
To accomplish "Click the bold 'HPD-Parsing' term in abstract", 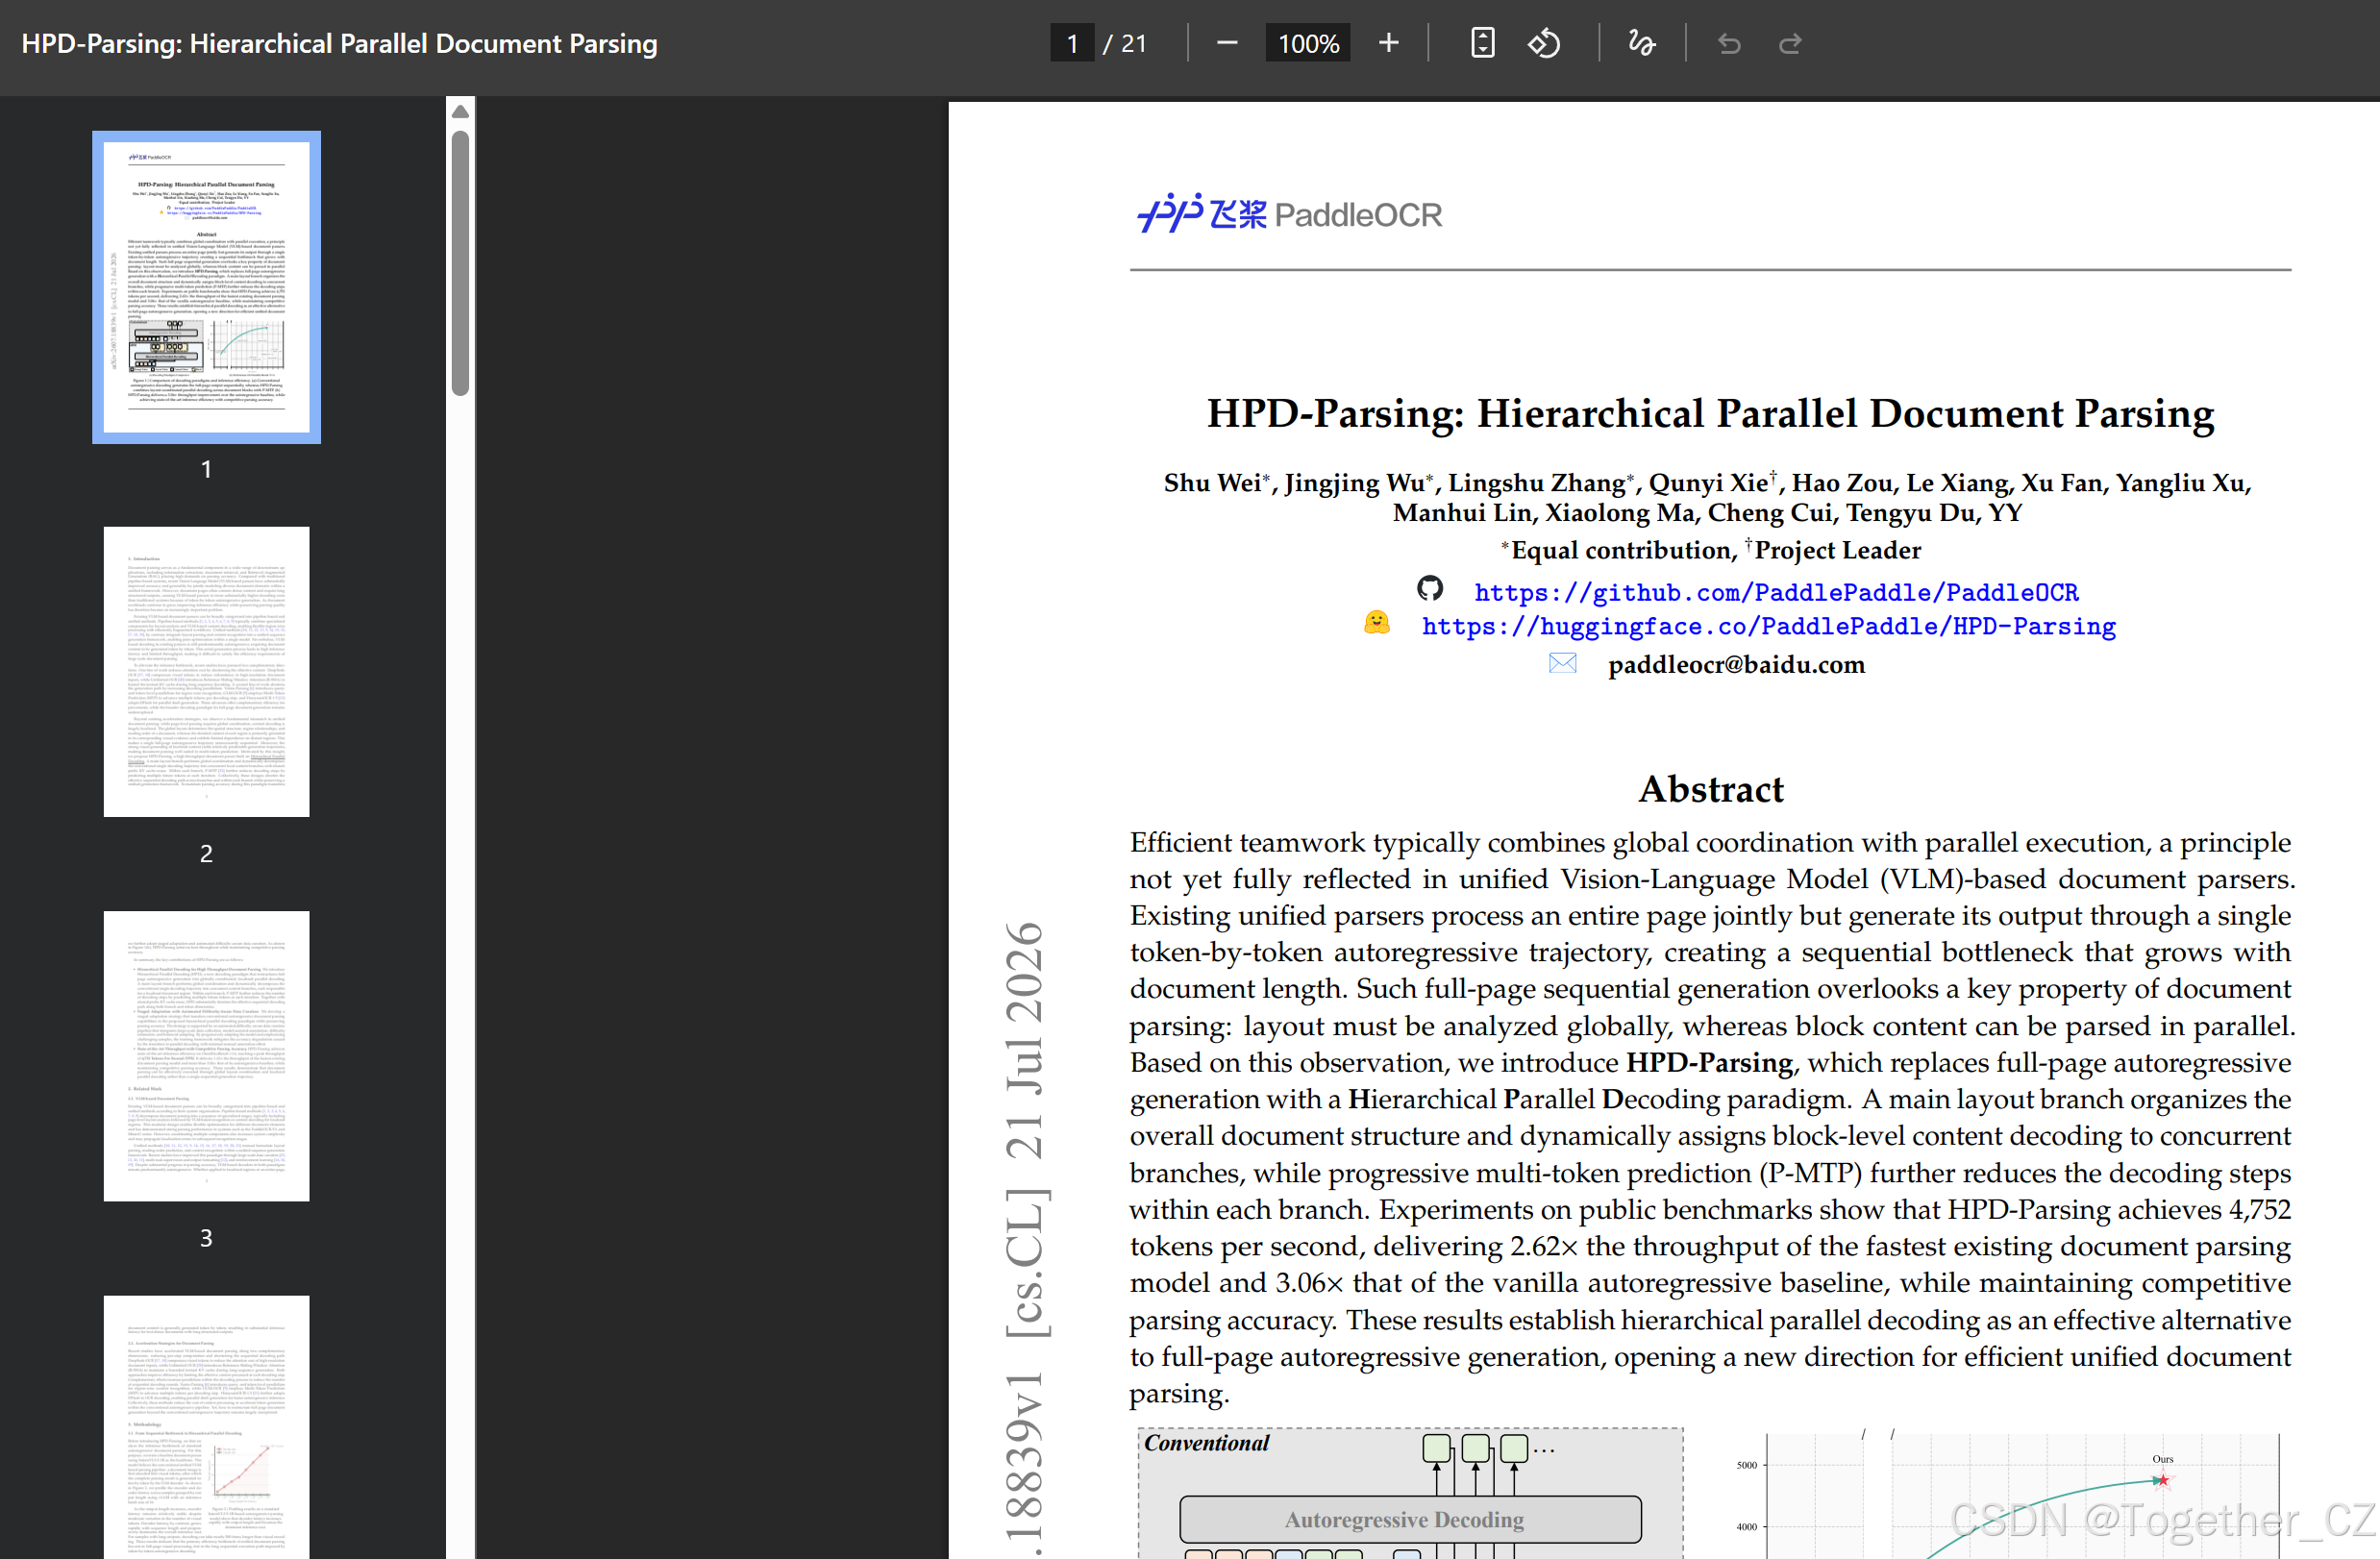I will [1709, 1062].
